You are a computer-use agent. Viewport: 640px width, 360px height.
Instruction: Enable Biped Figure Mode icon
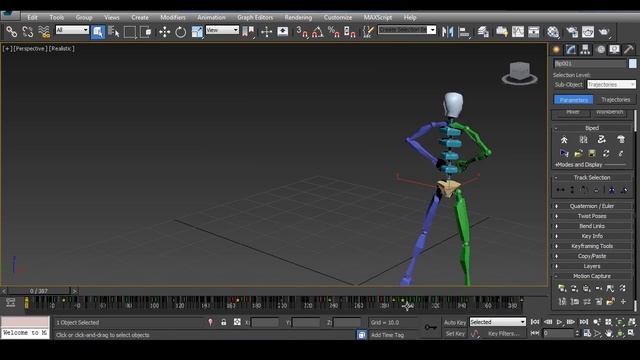pyautogui.click(x=564, y=140)
